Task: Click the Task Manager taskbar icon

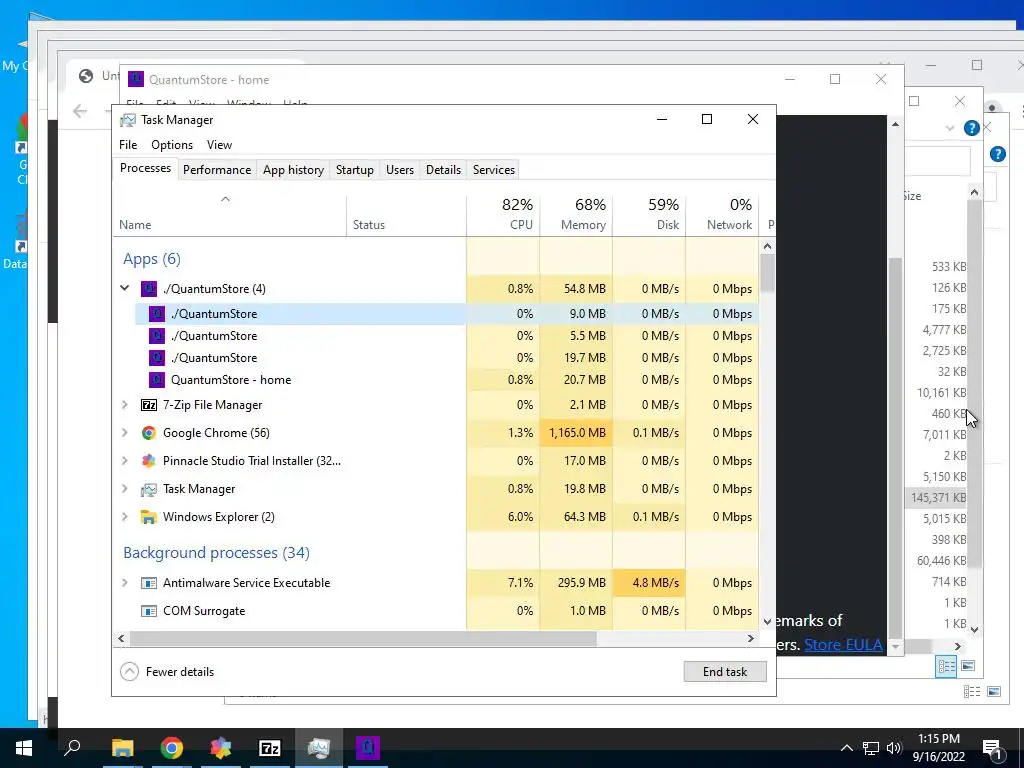Action: click(319, 748)
